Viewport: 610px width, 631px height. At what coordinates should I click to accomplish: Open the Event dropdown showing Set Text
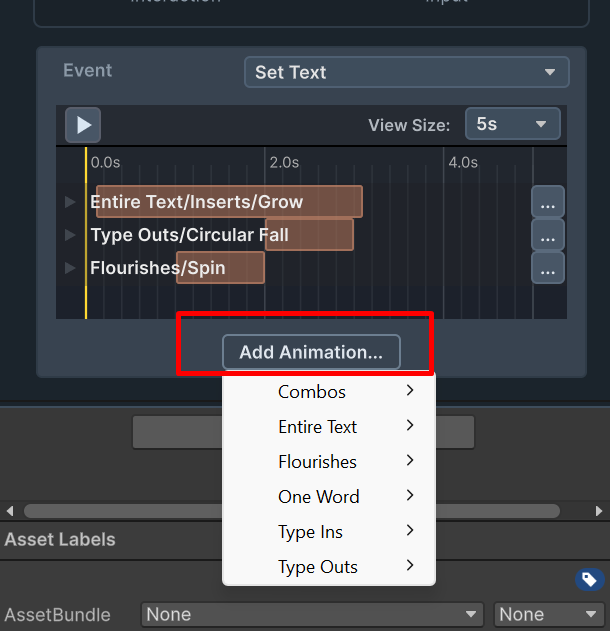pyautogui.click(x=407, y=72)
